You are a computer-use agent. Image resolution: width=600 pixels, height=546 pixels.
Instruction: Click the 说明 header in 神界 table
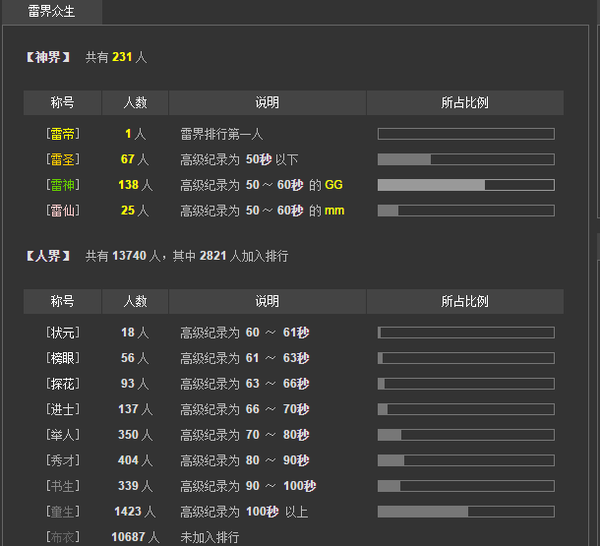pyautogui.click(x=267, y=103)
